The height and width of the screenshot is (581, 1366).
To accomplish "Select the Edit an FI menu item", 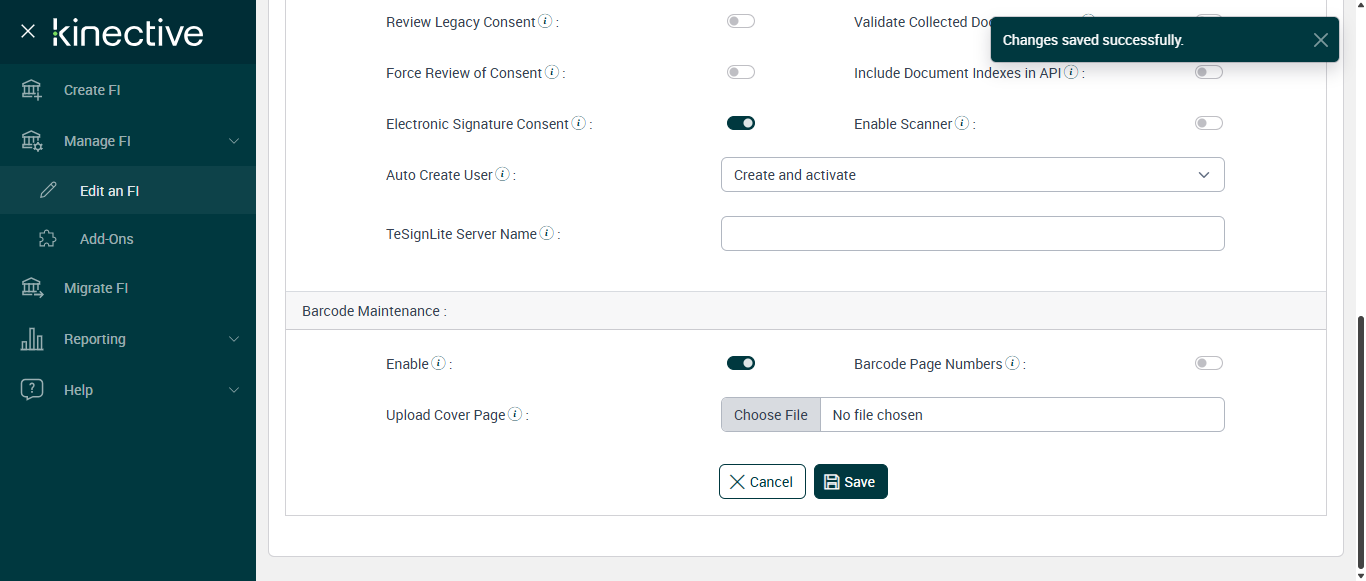I will (x=109, y=191).
